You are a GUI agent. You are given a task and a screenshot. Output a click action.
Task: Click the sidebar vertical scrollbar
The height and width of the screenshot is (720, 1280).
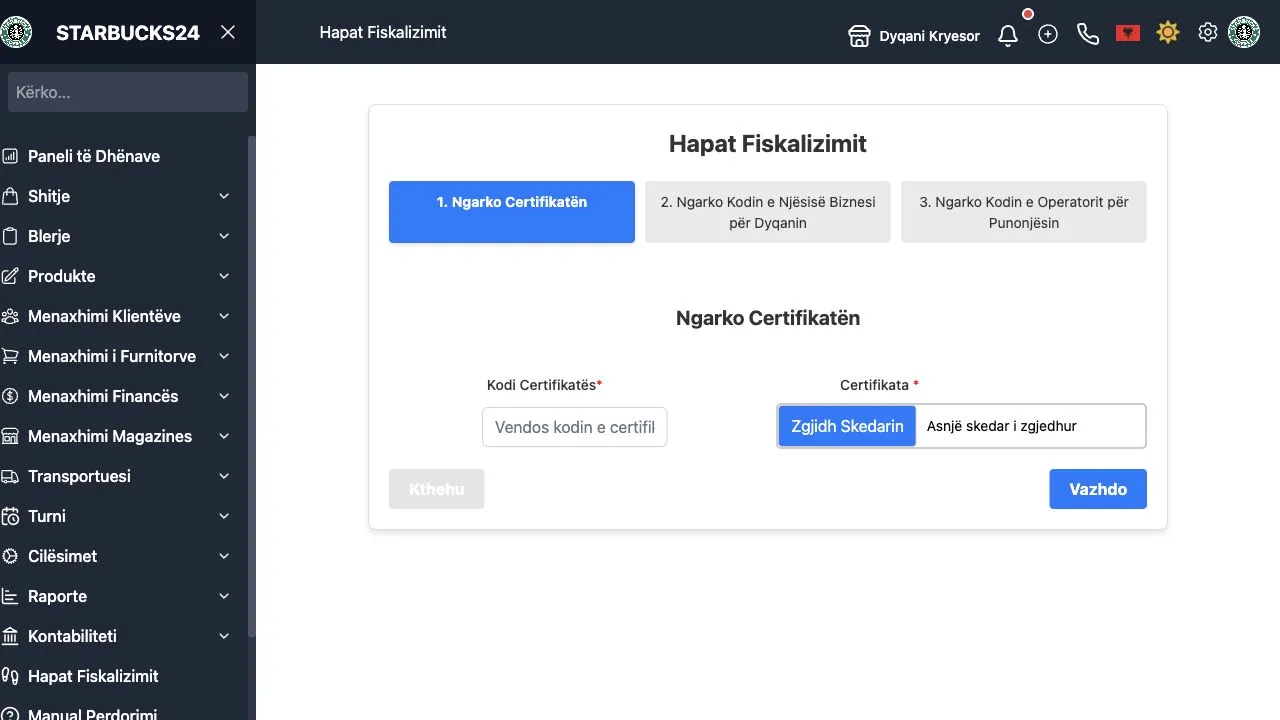point(252,386)
